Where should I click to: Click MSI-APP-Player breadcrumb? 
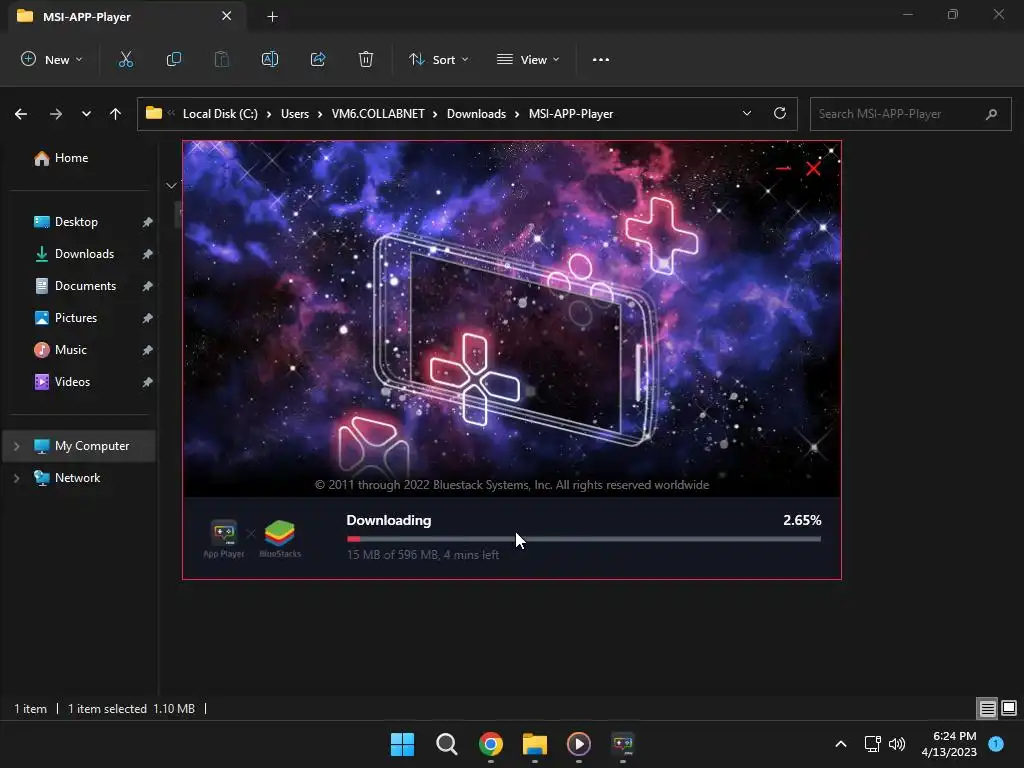click(x=571, y=114)
